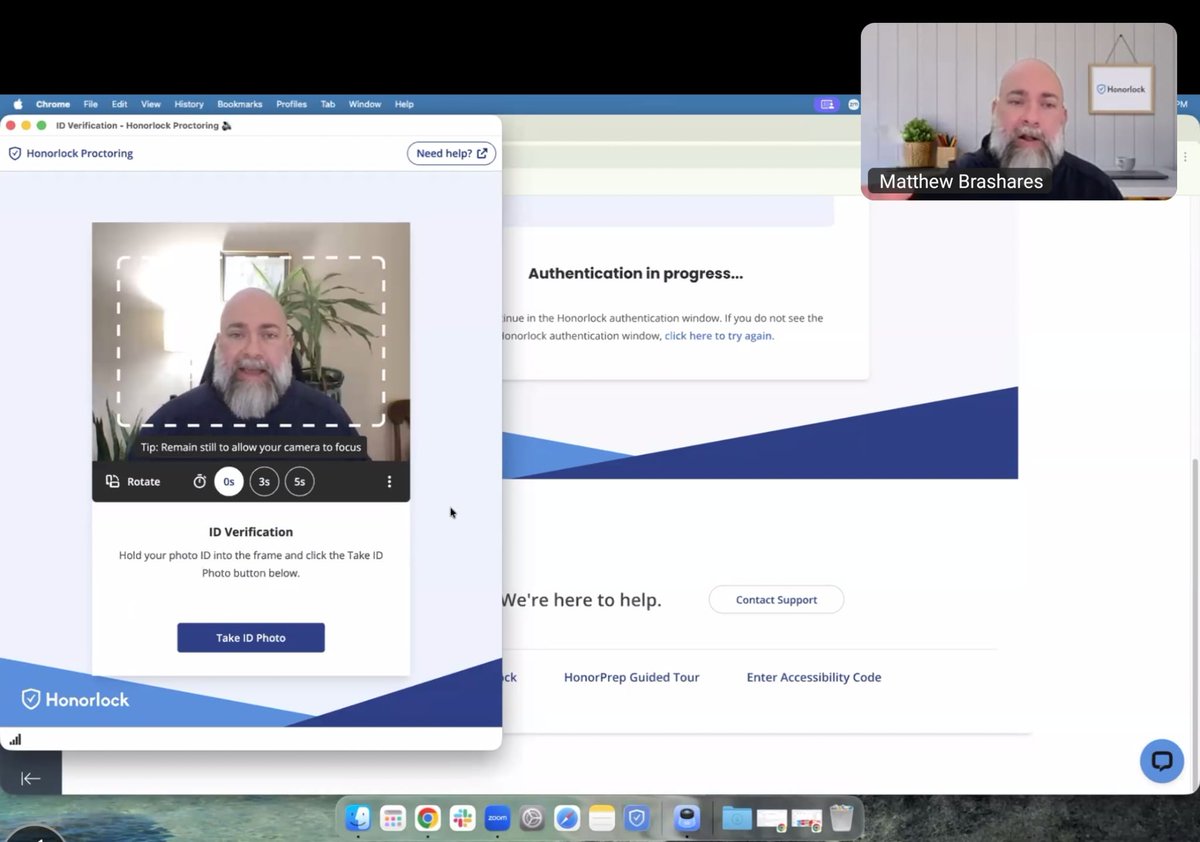The image size is (1200, 842).
Task: Click the signal strength bars icon
Action: click(15, 740)
